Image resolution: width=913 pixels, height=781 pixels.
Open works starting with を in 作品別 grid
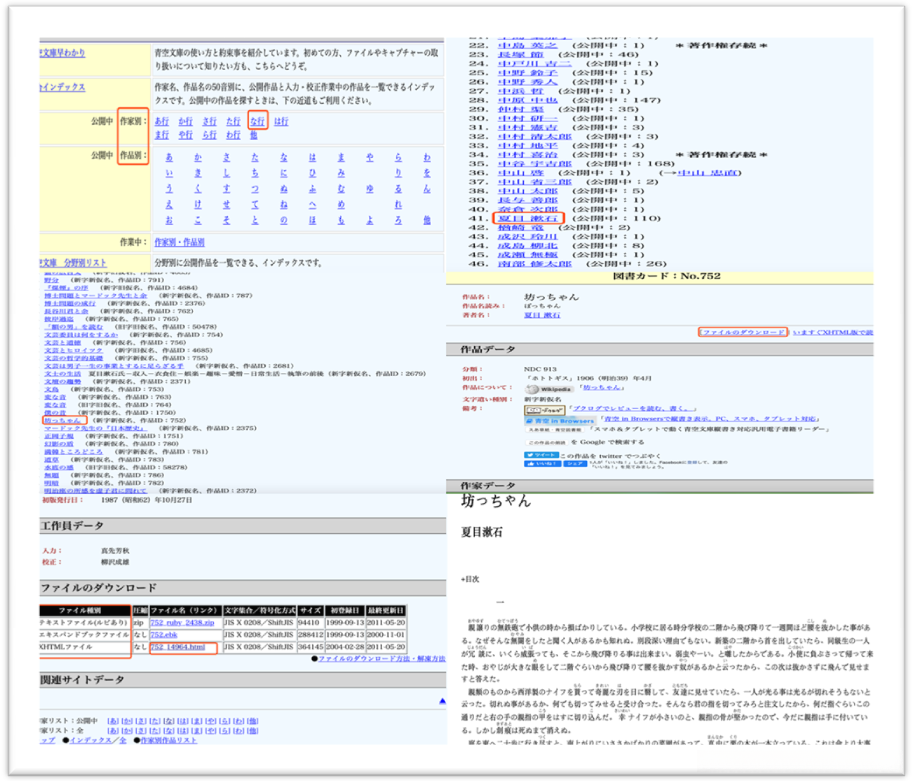[427, 173]
